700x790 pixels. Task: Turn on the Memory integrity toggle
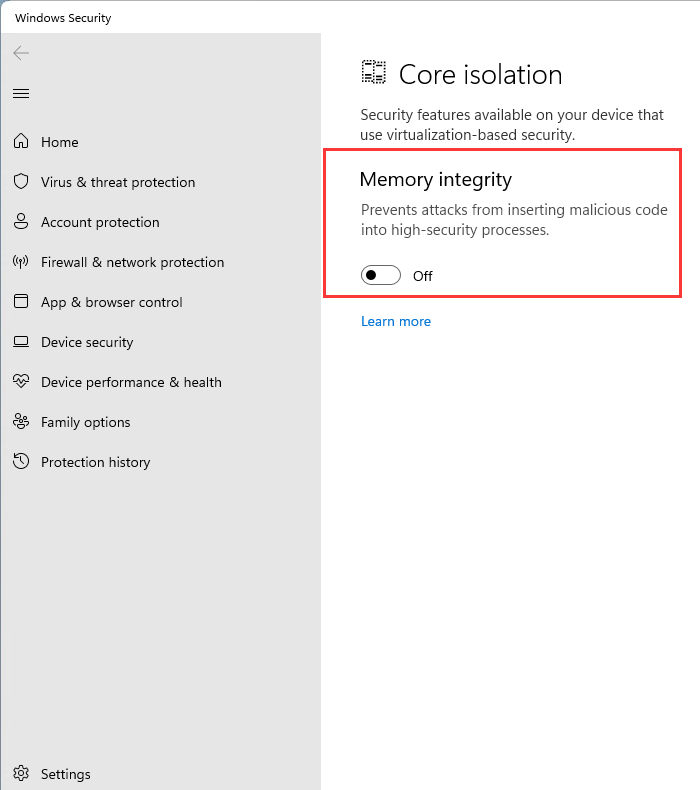click(380, 275)
